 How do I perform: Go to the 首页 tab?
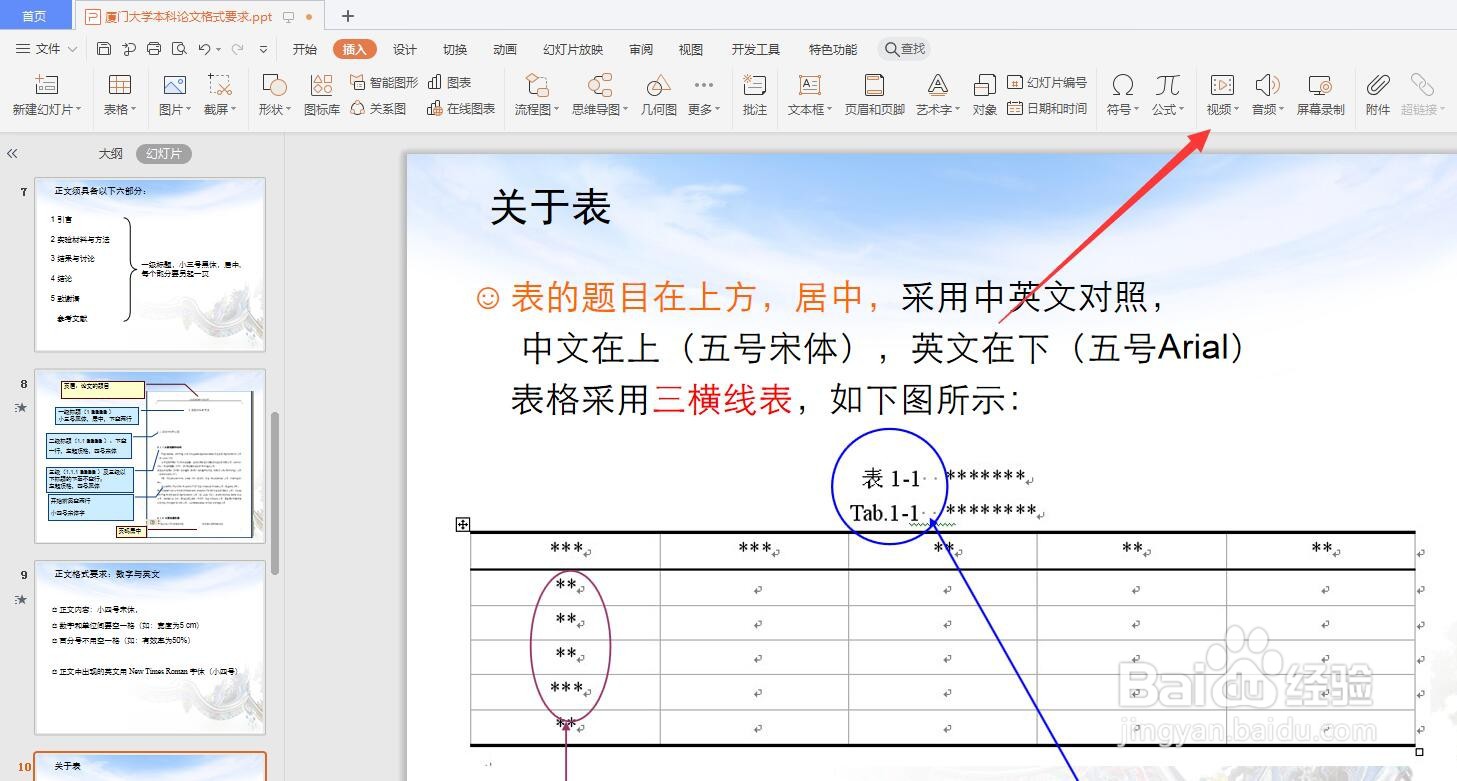point(34,16)
